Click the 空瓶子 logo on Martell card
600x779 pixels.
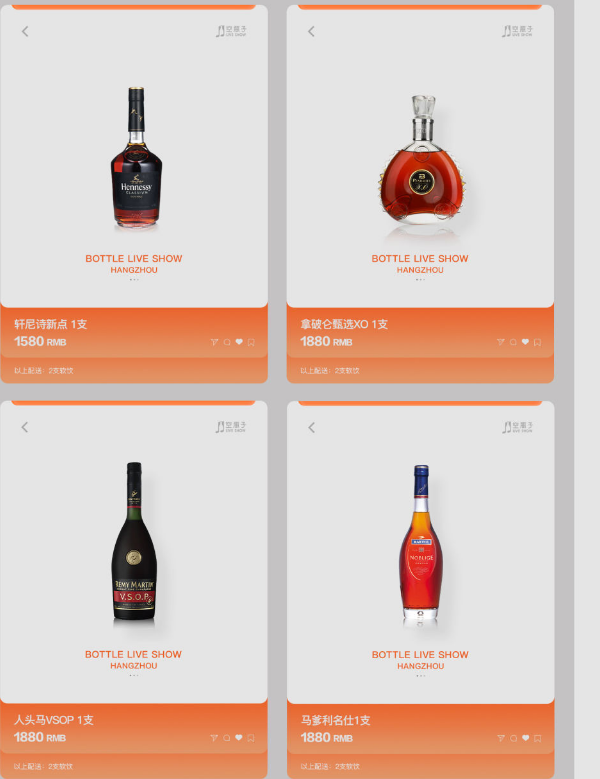click(x=517, y=427)
